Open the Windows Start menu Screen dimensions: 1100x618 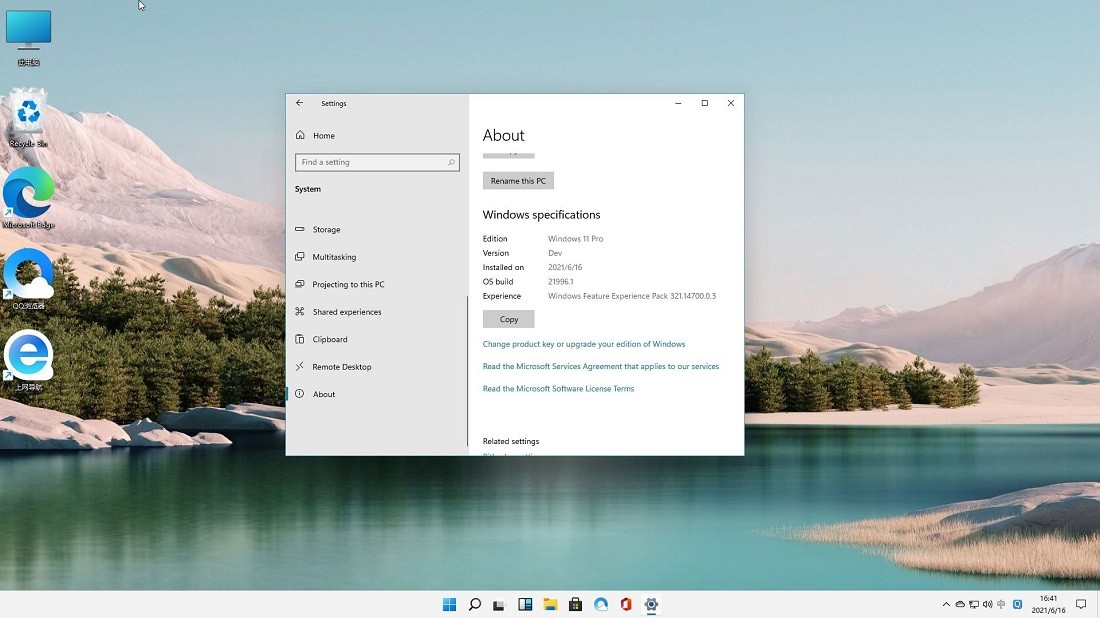449,604
